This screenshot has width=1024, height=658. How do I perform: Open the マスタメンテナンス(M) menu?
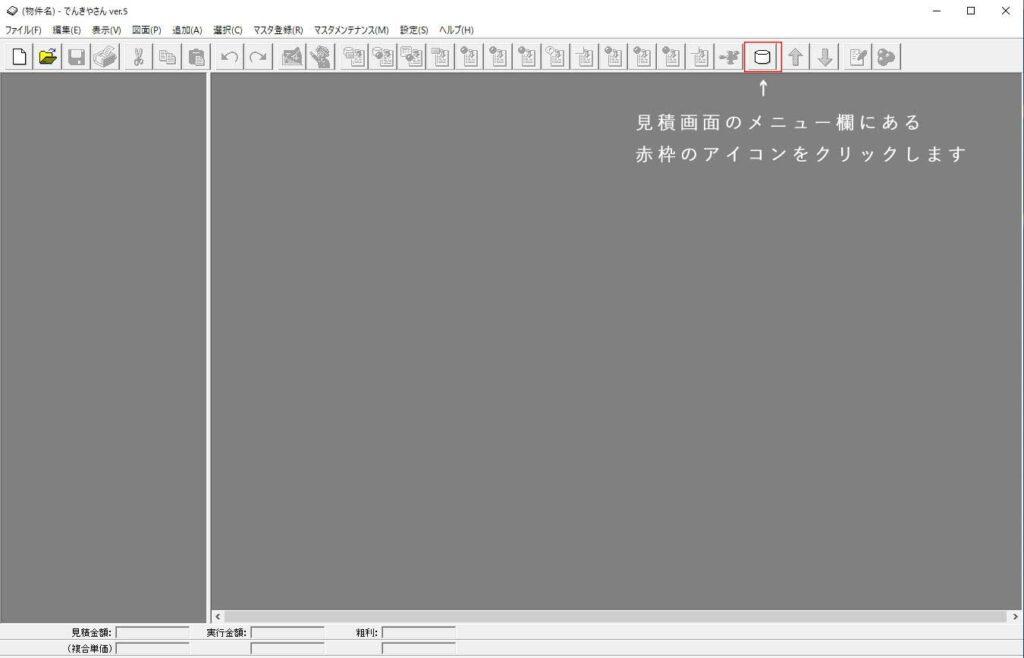click(351, 30)
